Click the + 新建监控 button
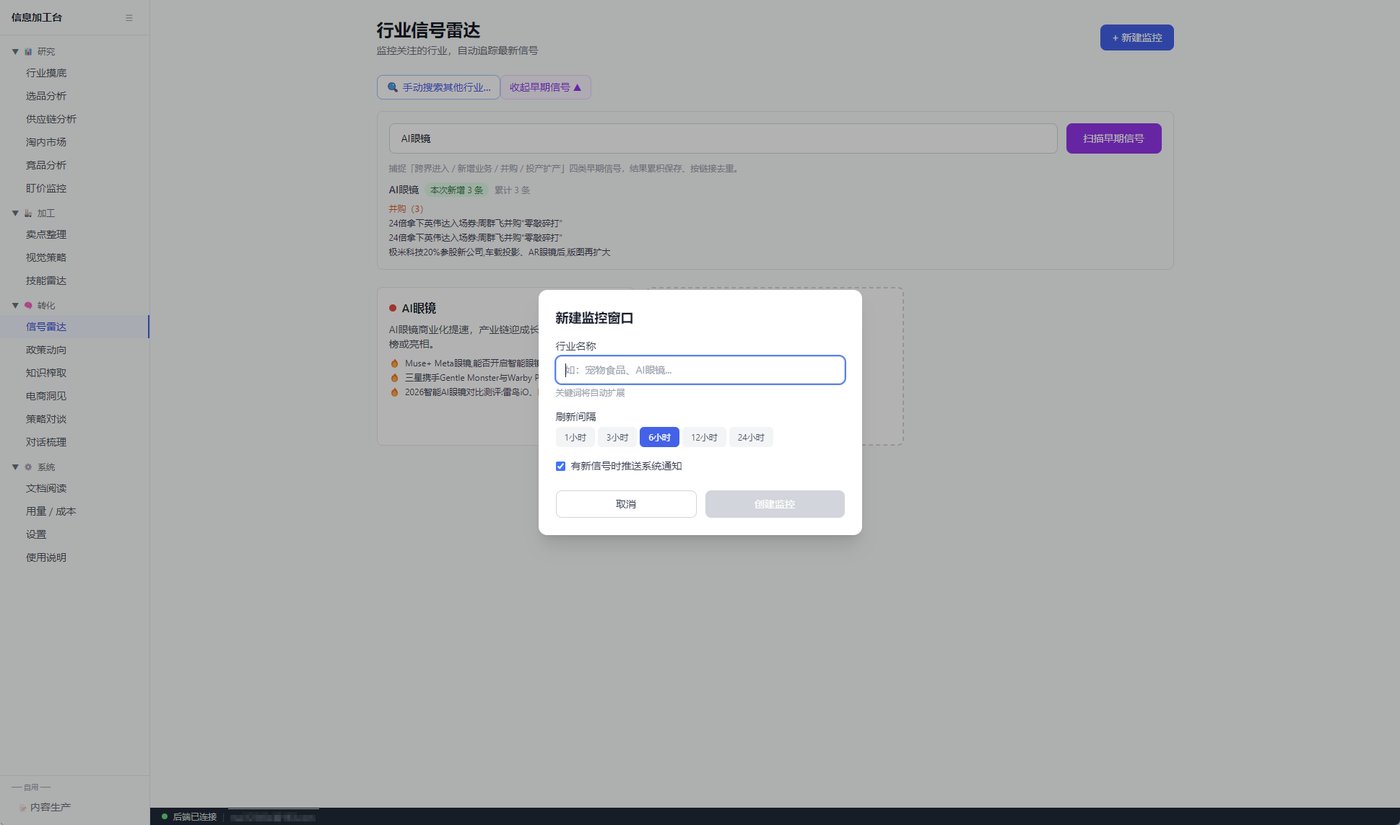 1137,37
